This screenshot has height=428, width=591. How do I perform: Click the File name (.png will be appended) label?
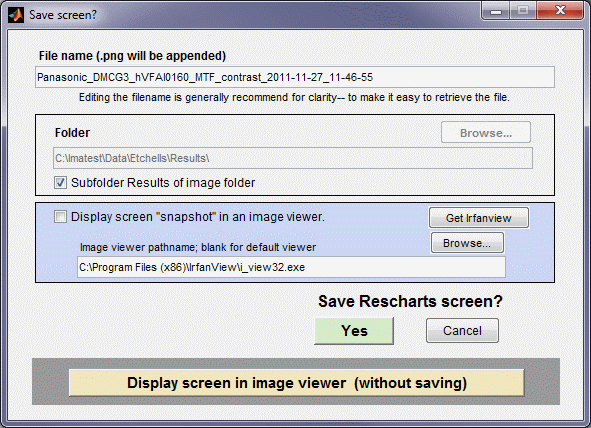pos(132,56)
